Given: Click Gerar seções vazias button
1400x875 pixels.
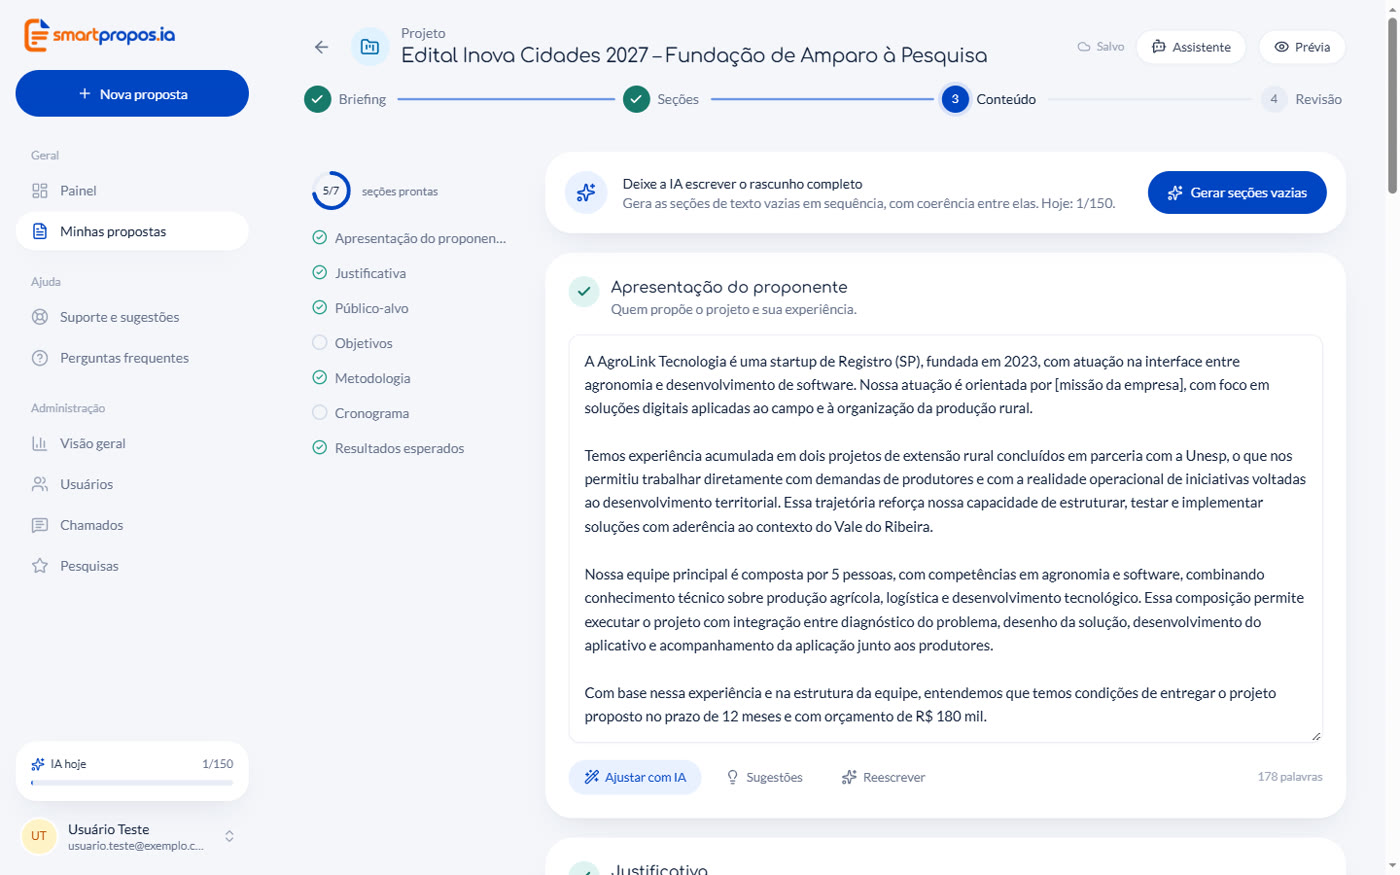Looking at the screenshot, I should pos(1237,193).
